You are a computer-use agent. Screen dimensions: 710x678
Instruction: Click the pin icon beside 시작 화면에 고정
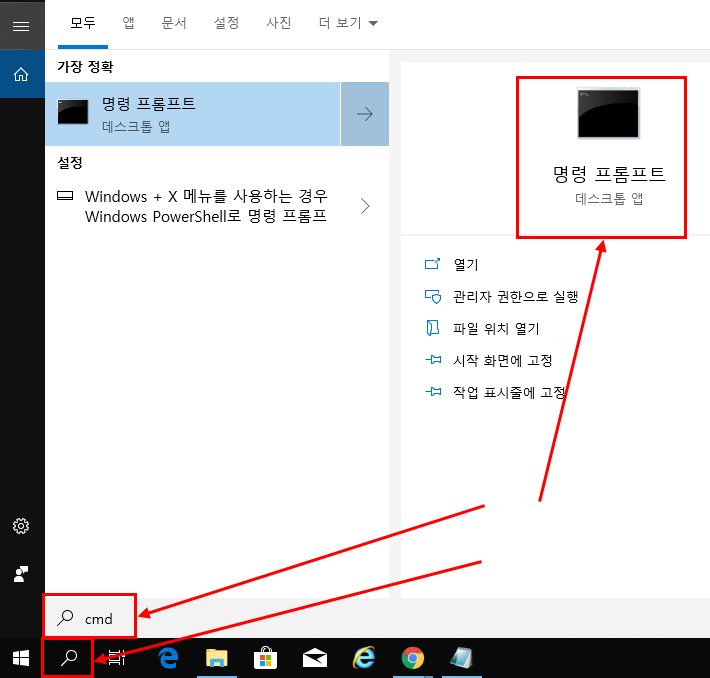(433, 360)
